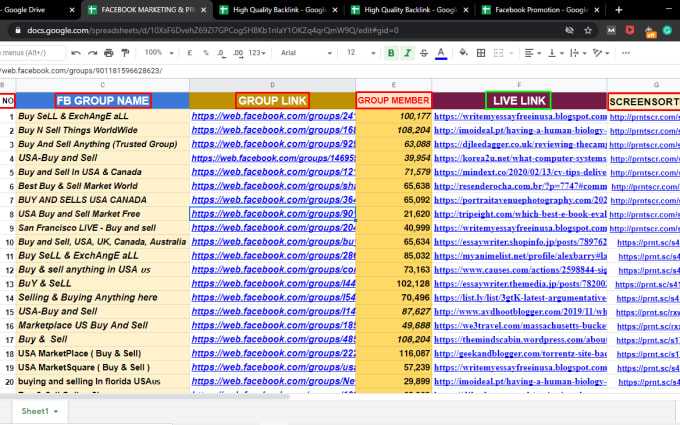680x425 pixels.
Task: Open the korea2u.net live link
Action: pos(520,158)
